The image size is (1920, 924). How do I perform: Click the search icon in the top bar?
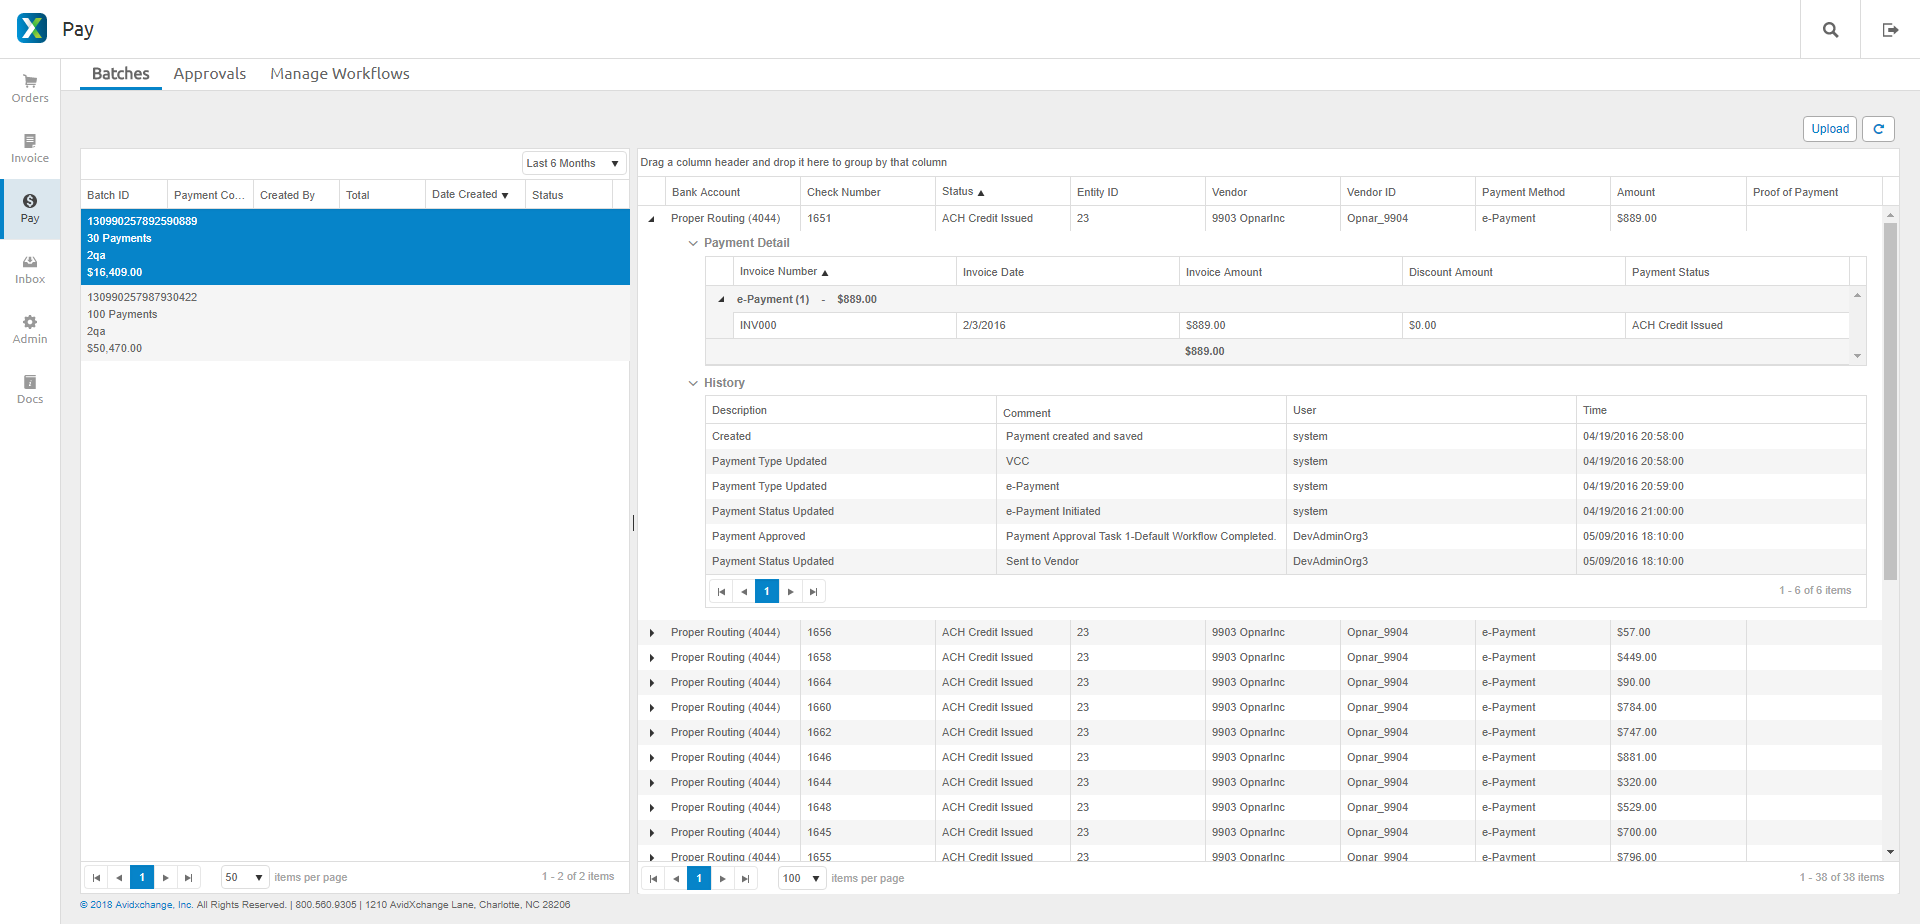pos(1829,29)
